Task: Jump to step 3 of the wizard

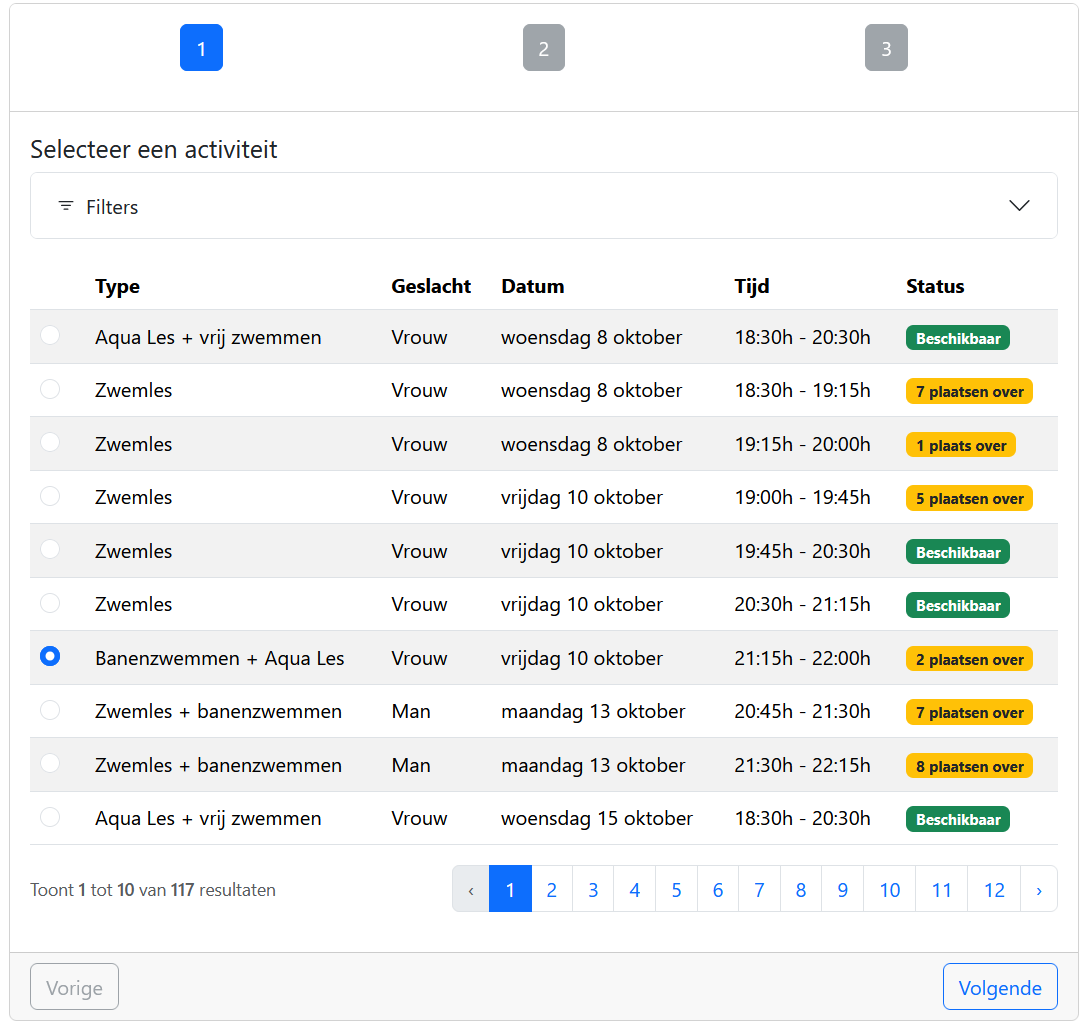Action: point(886,48)
